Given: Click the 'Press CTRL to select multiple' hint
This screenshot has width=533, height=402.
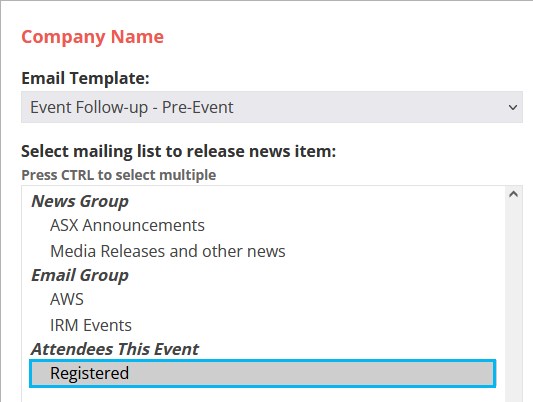Looking at the screenshot, I should pyautogui.click(x=119, y=175).
